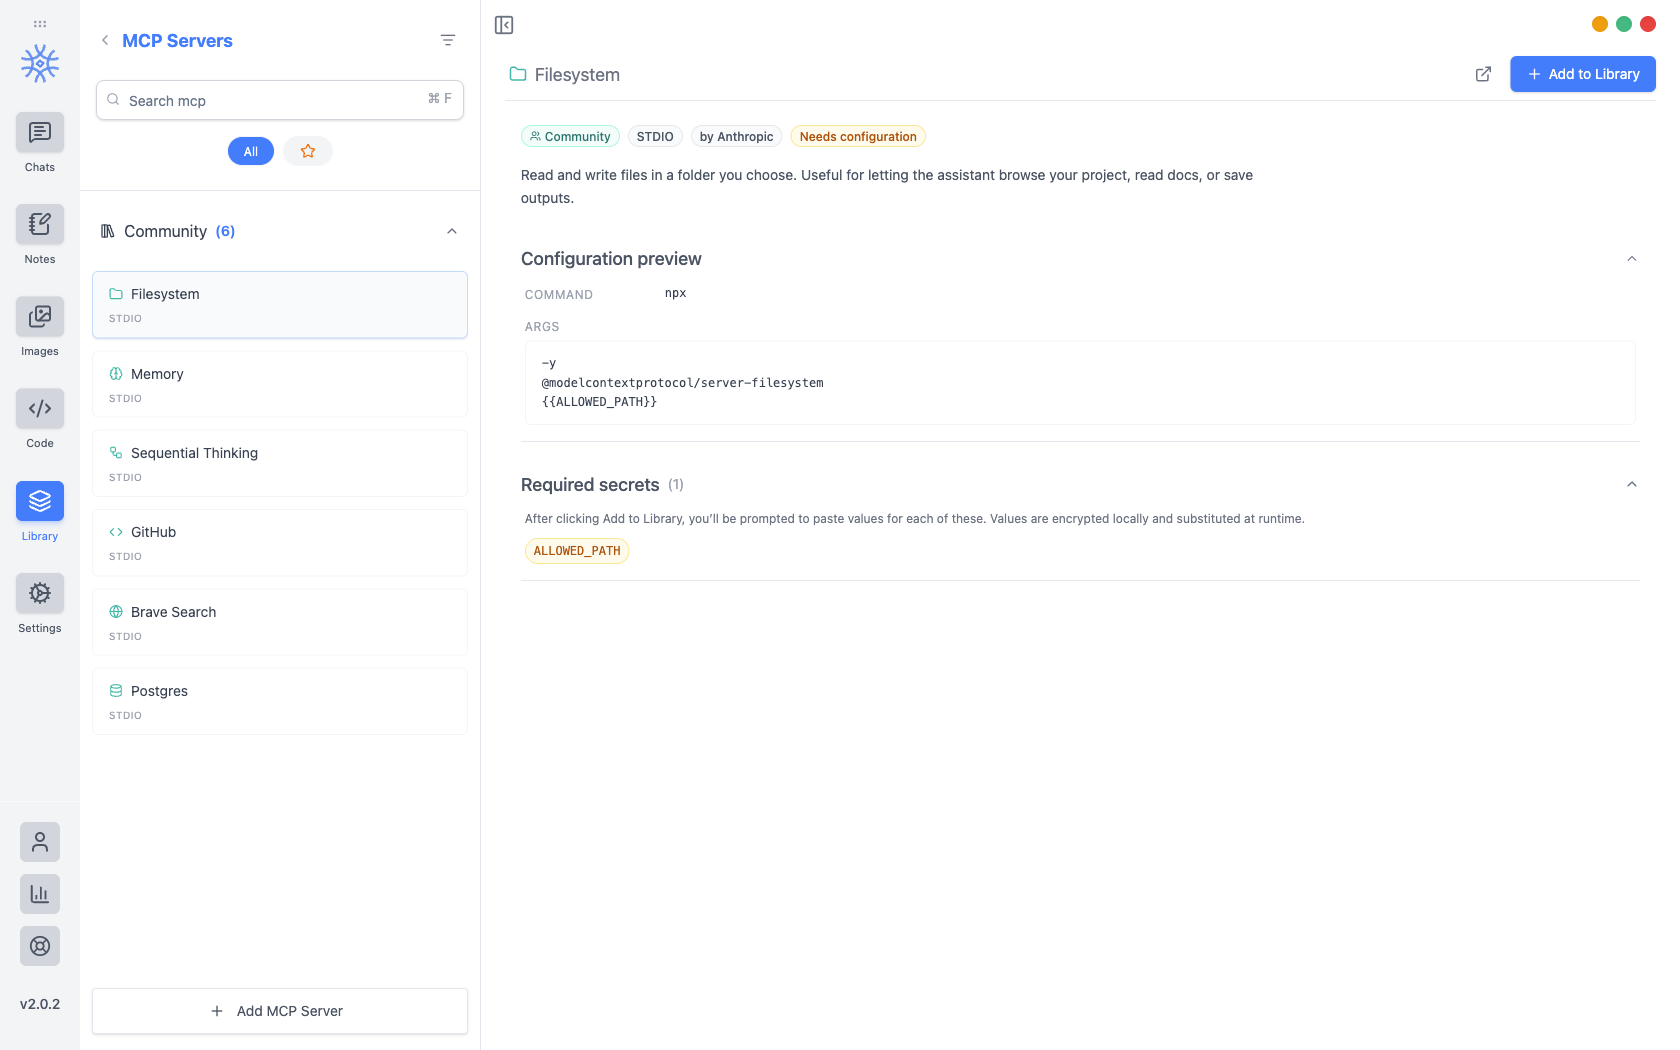Open the Images section icon
Screen dimensions: 1680x1050
pos(40,316)
